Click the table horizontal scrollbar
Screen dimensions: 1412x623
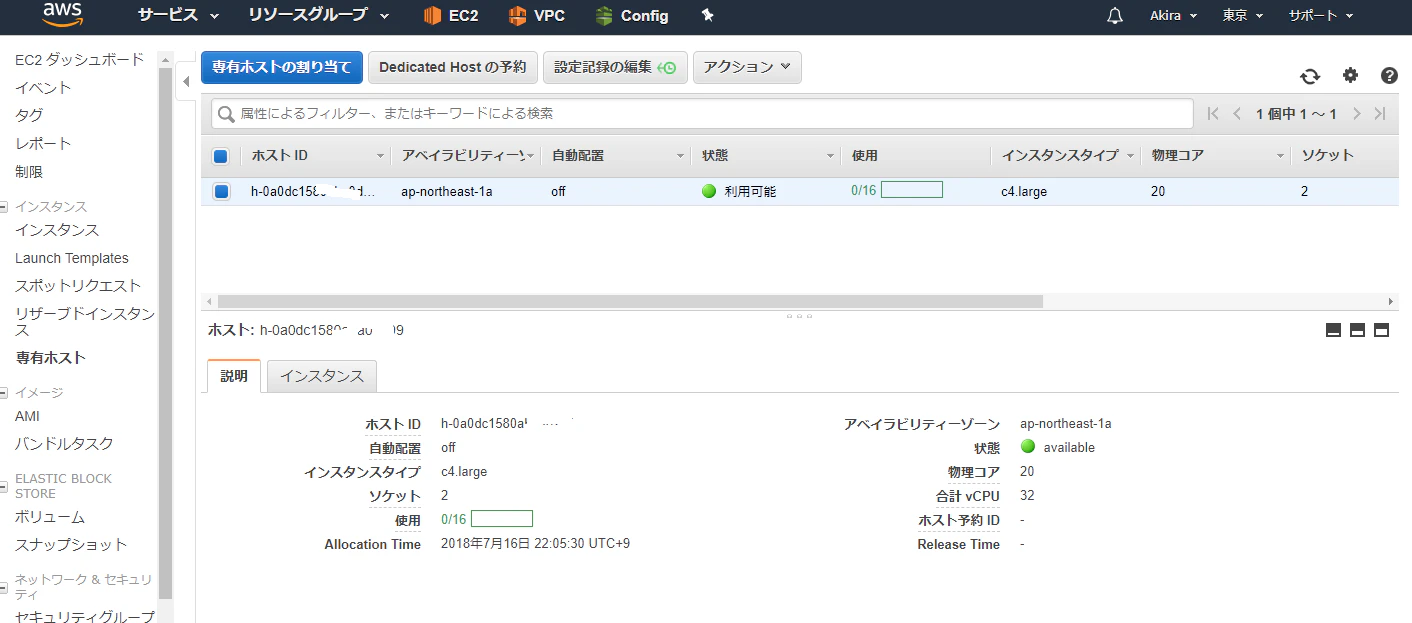point(630,301)
